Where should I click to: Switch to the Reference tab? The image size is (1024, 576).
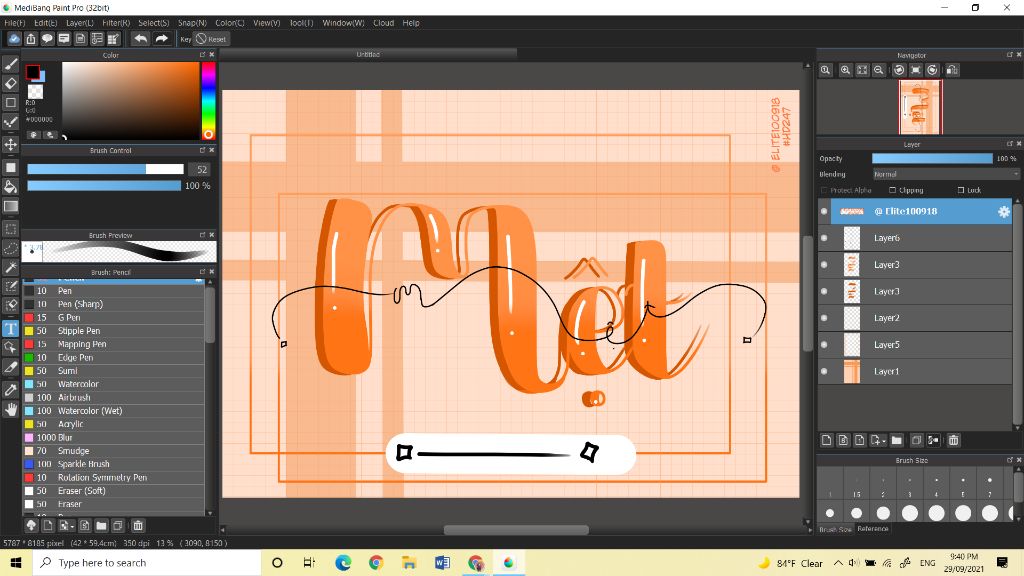coord(872,529)
